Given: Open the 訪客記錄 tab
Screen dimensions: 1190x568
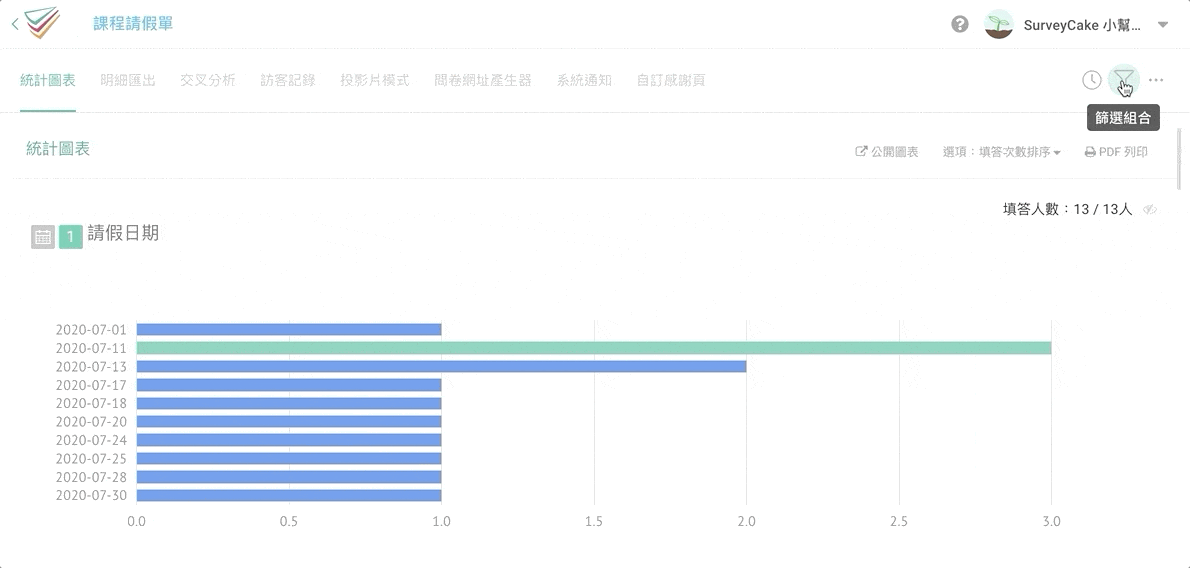Looking at the screenshot, I should click(288, 80).
